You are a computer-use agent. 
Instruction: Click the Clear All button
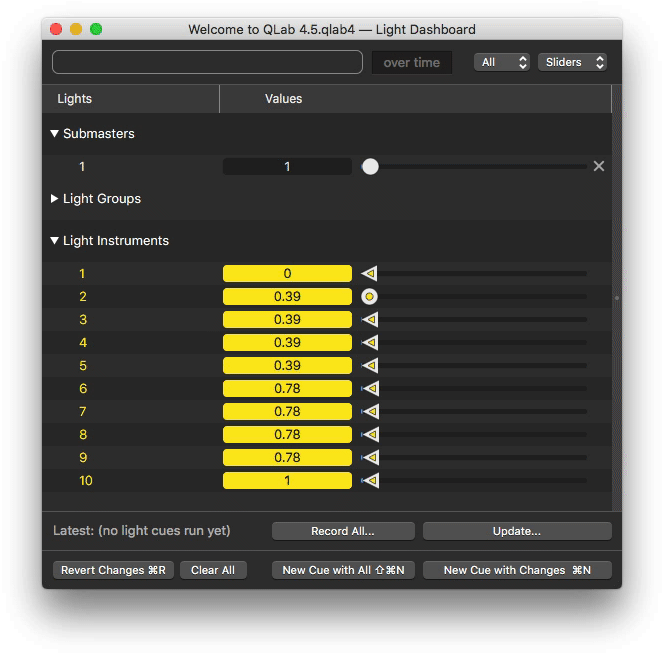pos(213,570)
